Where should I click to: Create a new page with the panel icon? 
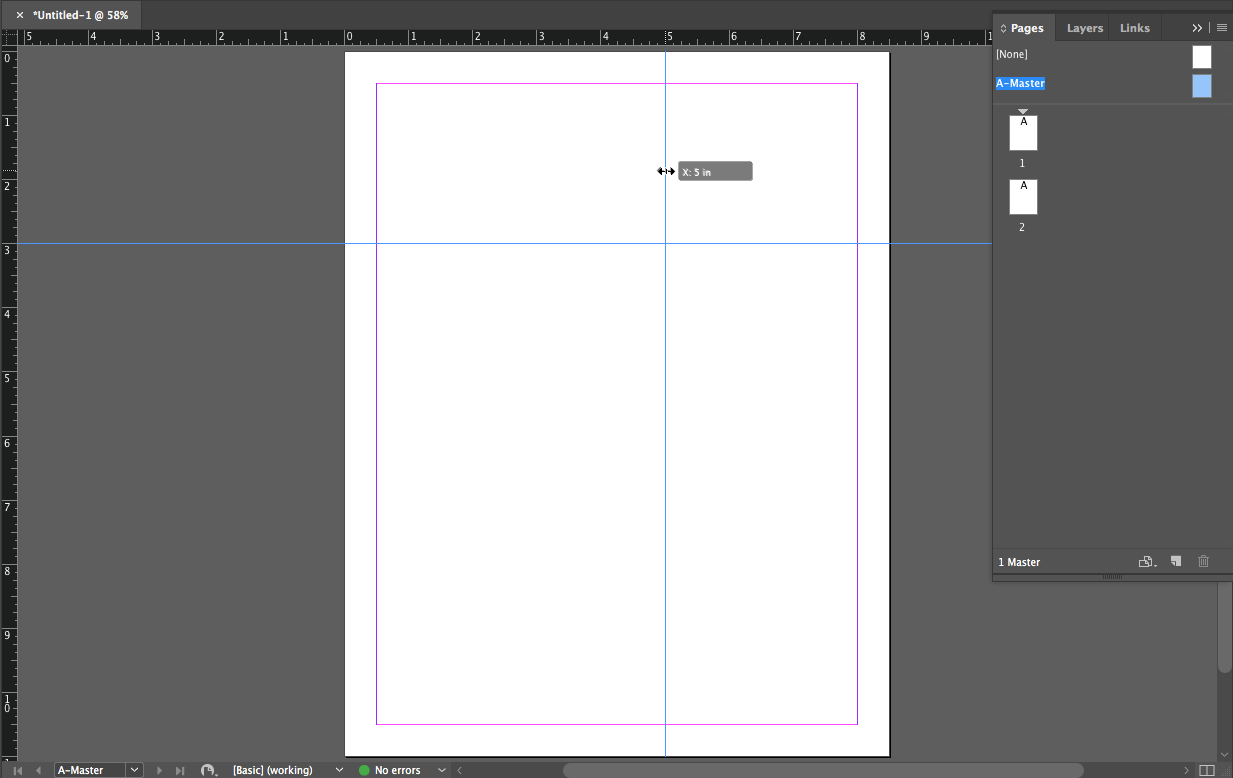click(1176, 562)
